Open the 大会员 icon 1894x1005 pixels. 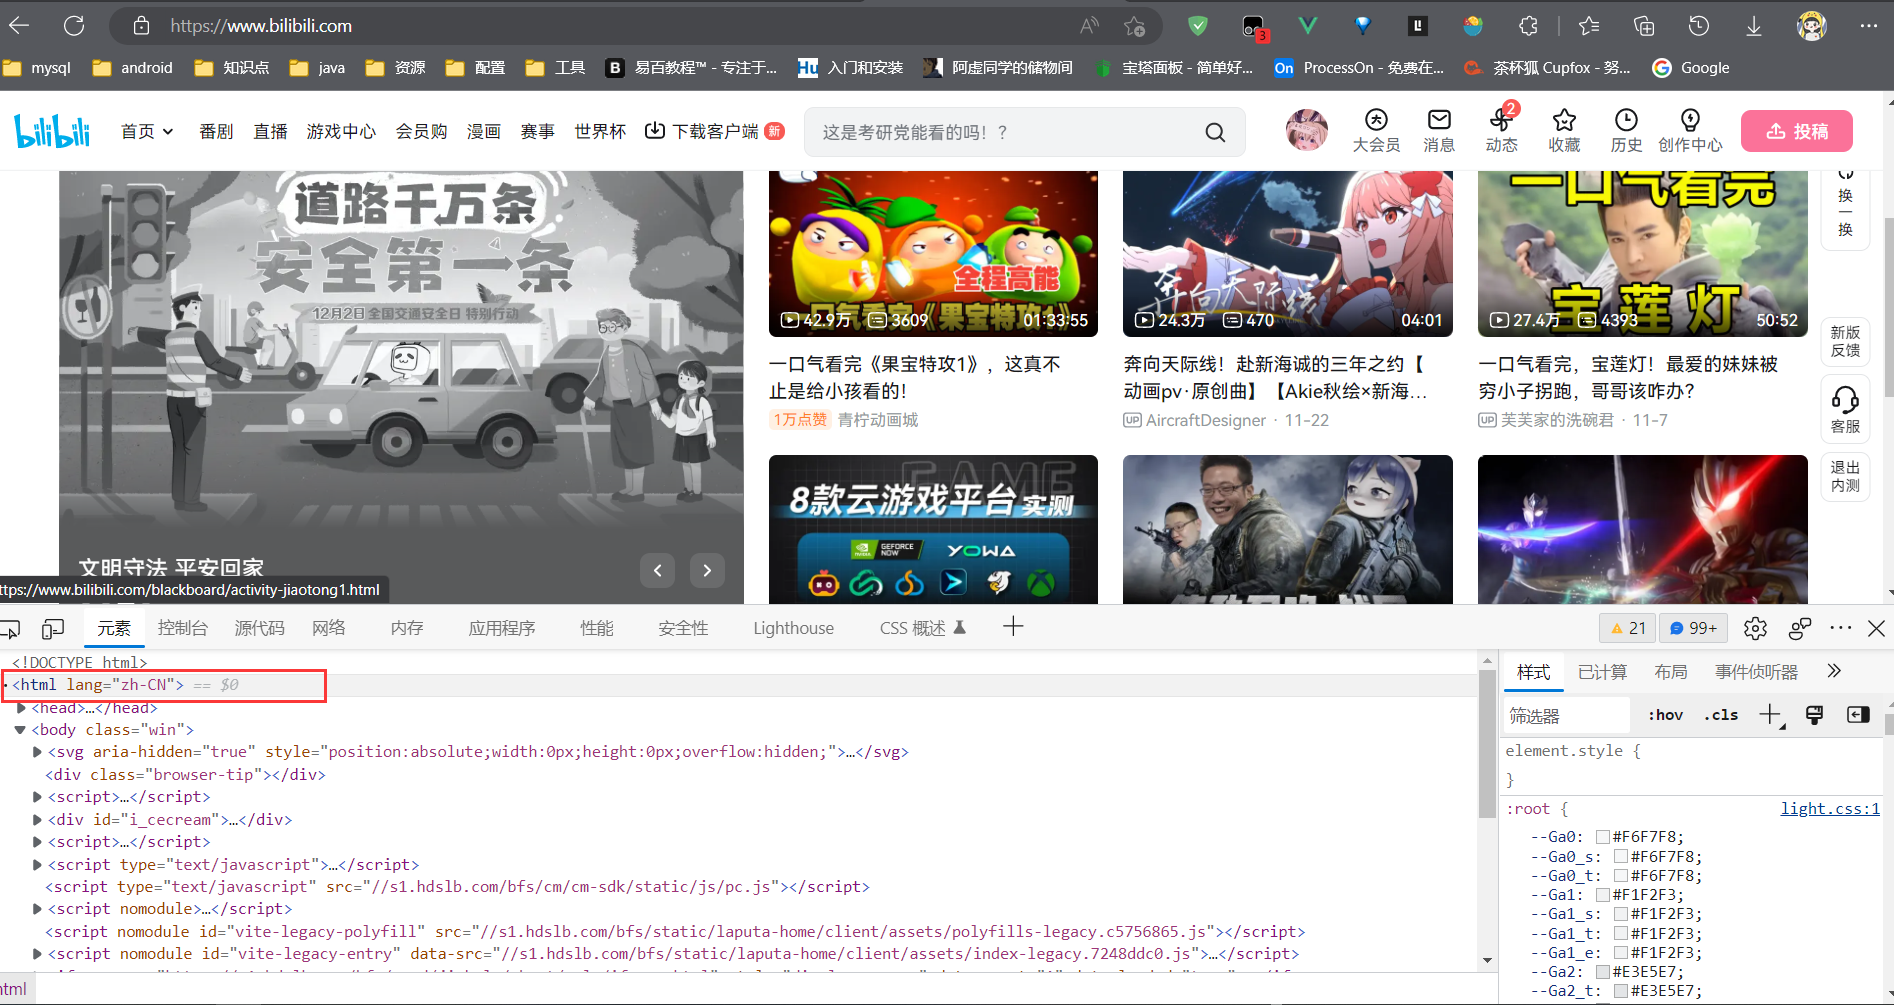click(x=1376, y=131)
